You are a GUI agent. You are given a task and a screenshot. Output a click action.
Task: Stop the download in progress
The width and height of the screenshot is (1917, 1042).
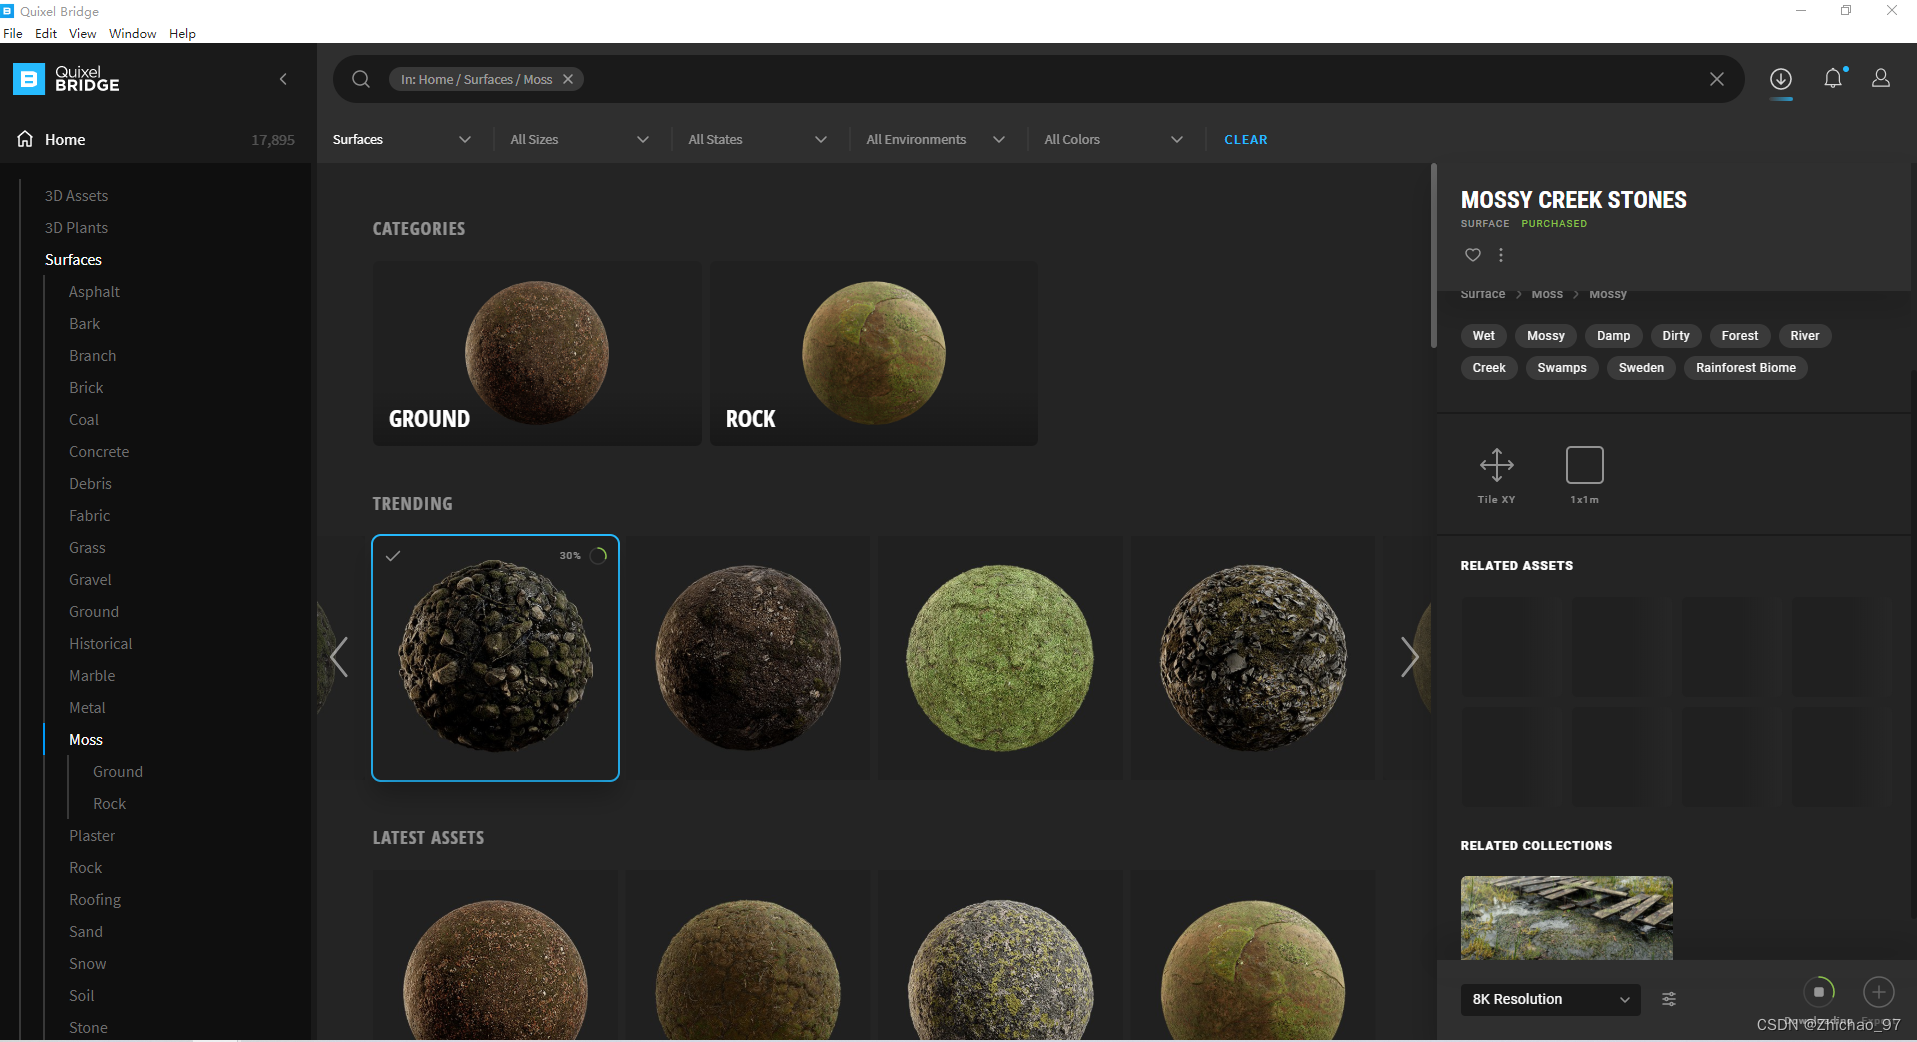1819,992
